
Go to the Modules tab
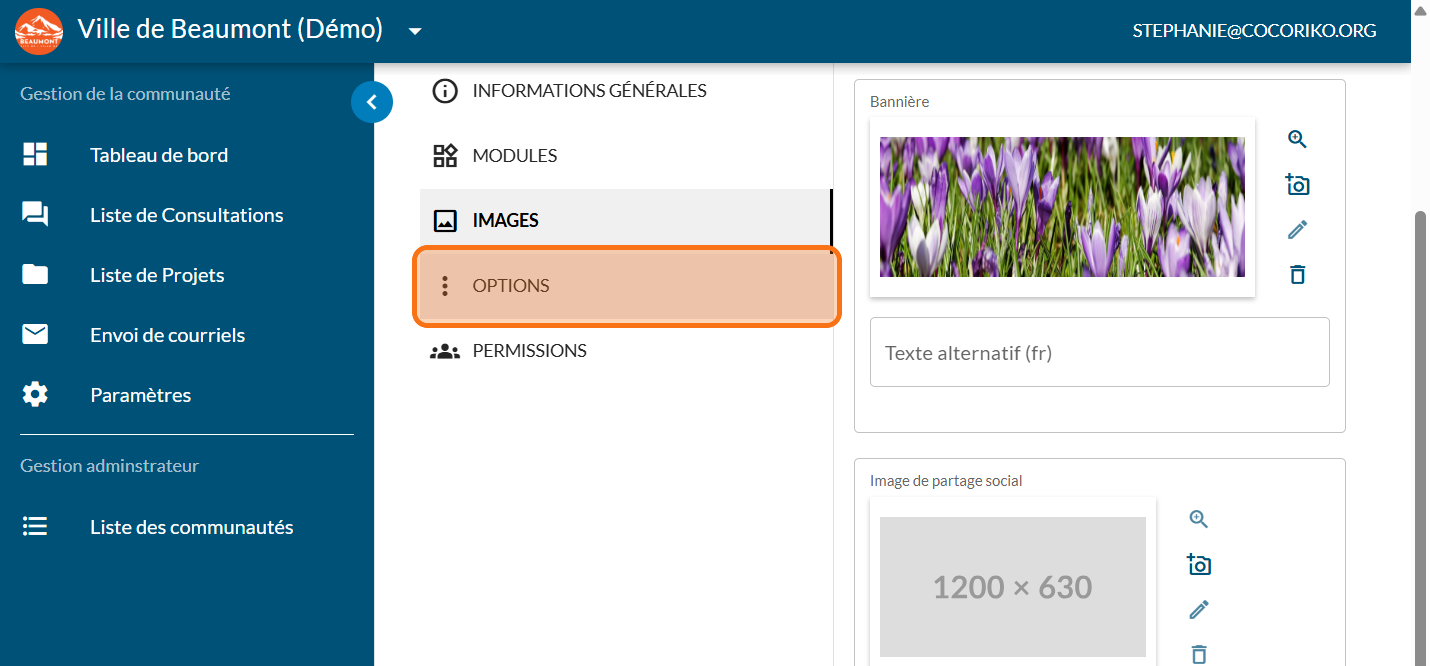pos(514,156)
